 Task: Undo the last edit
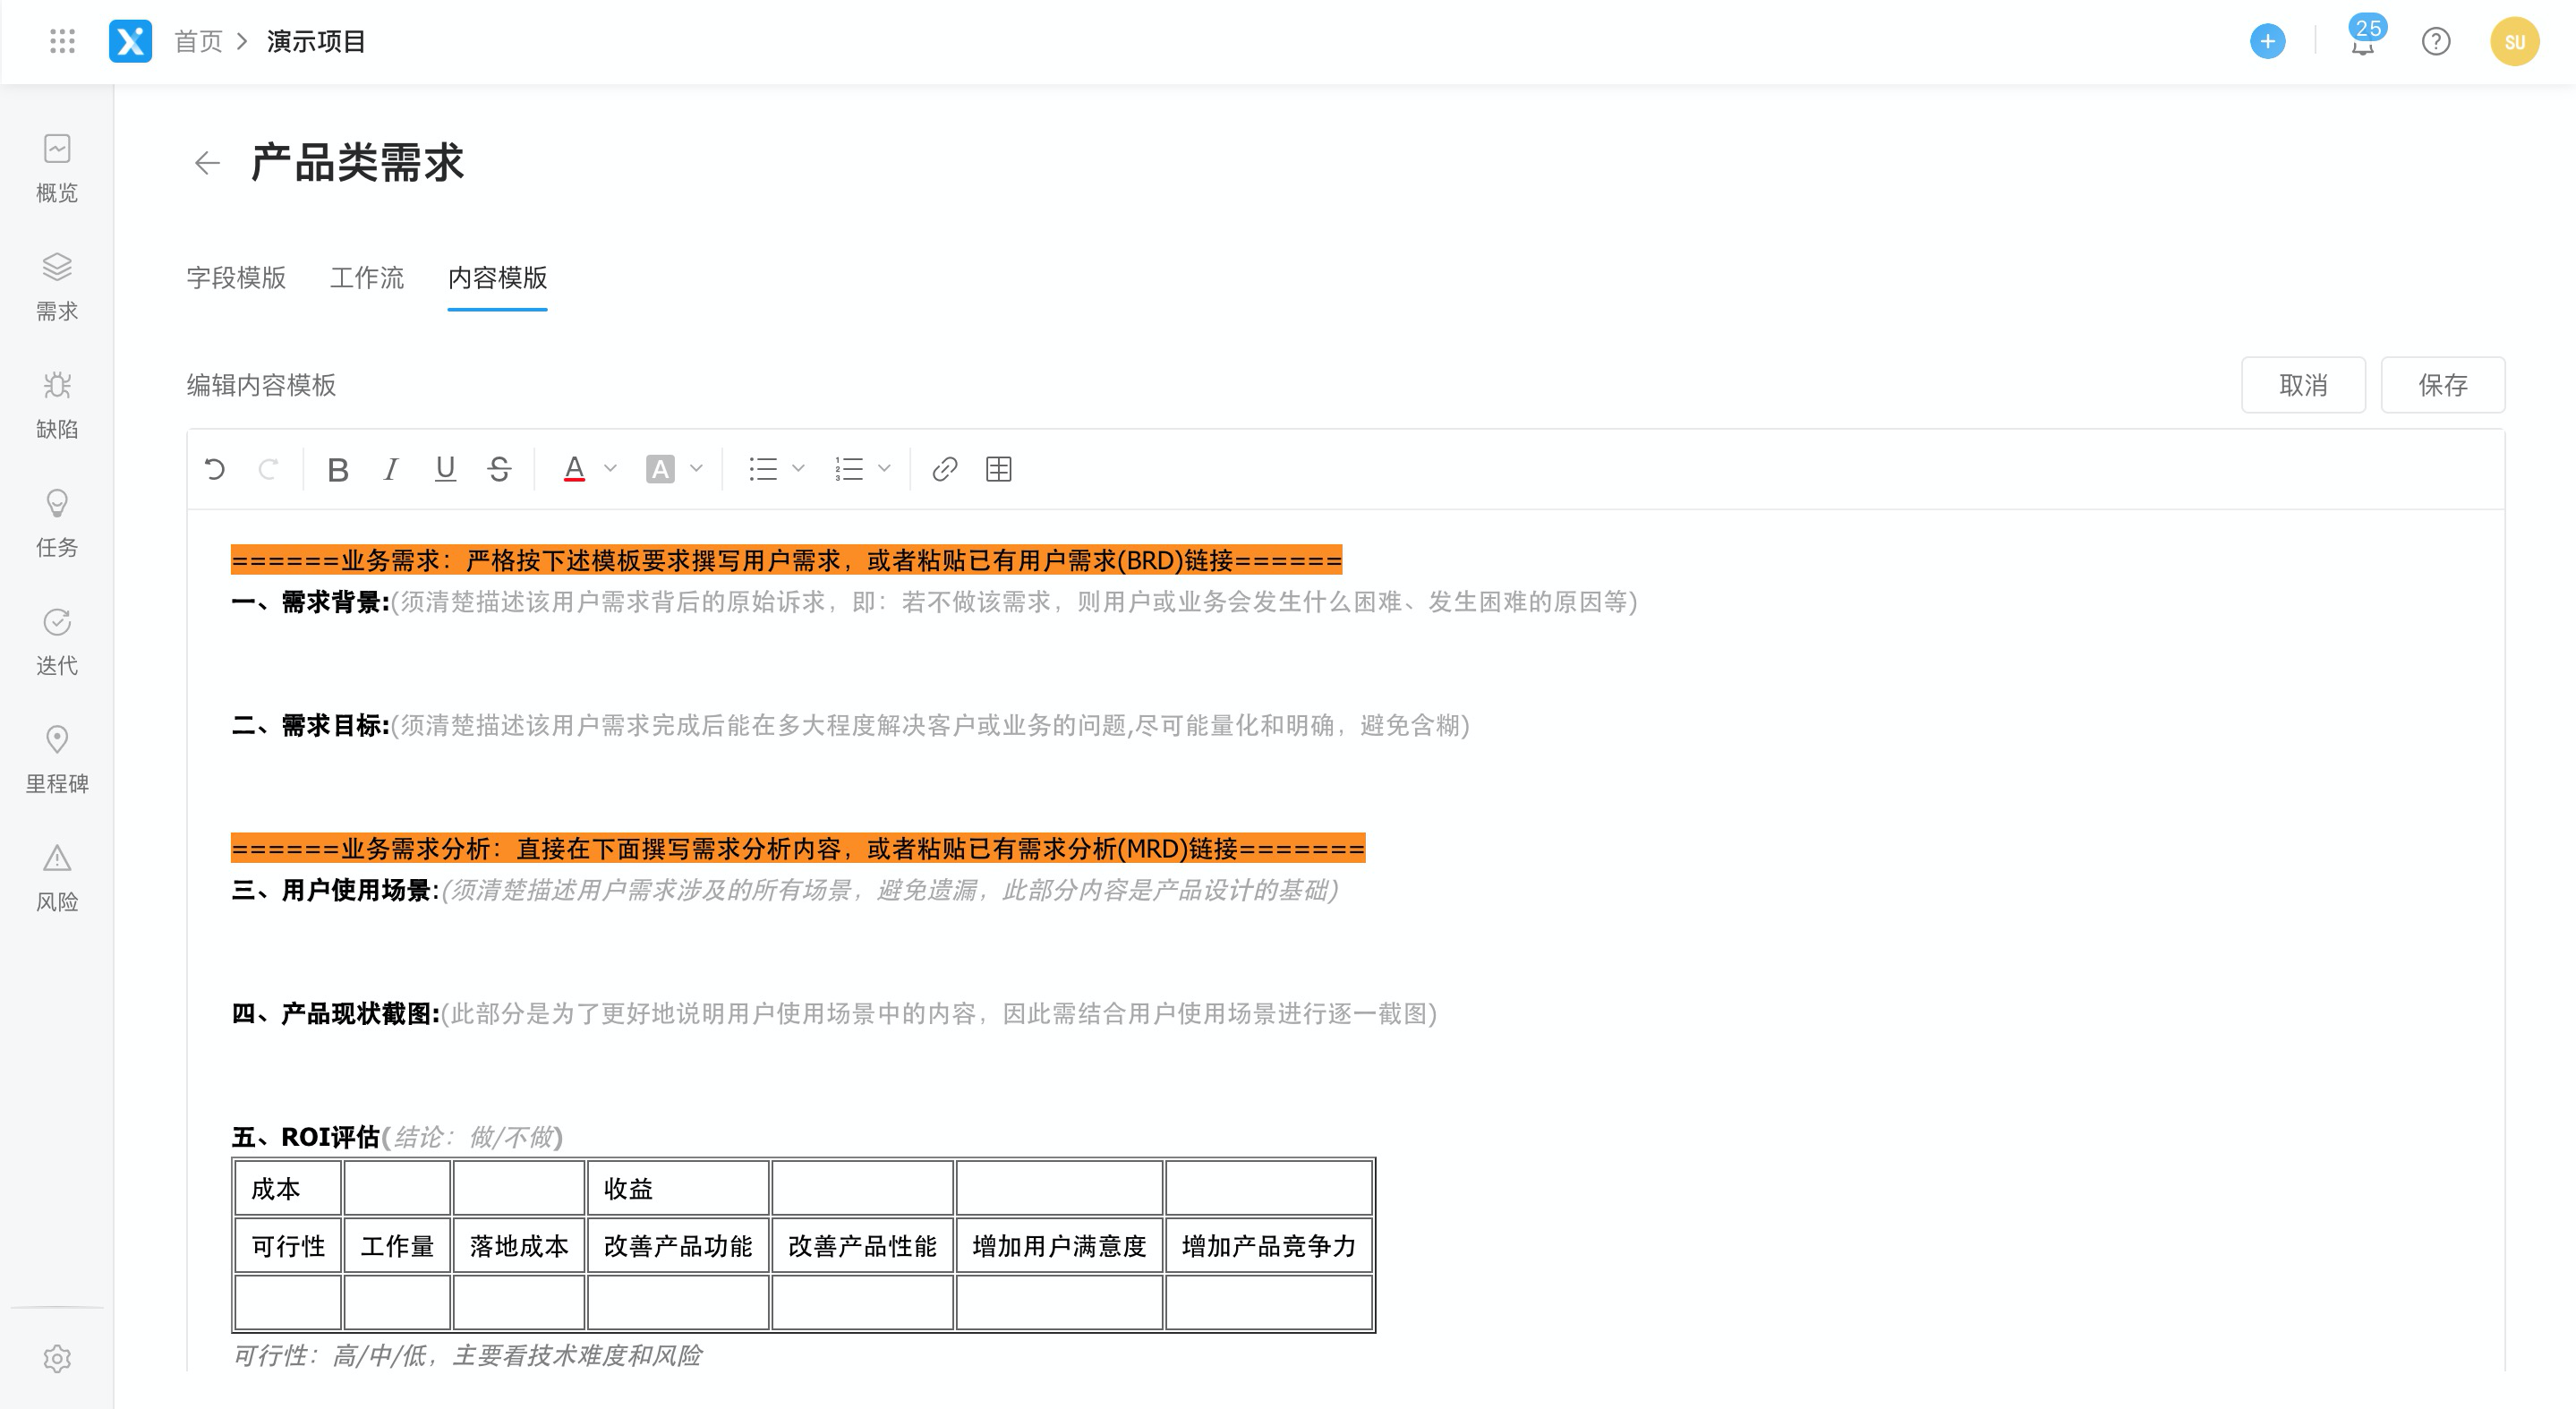(x=215, y=469)
